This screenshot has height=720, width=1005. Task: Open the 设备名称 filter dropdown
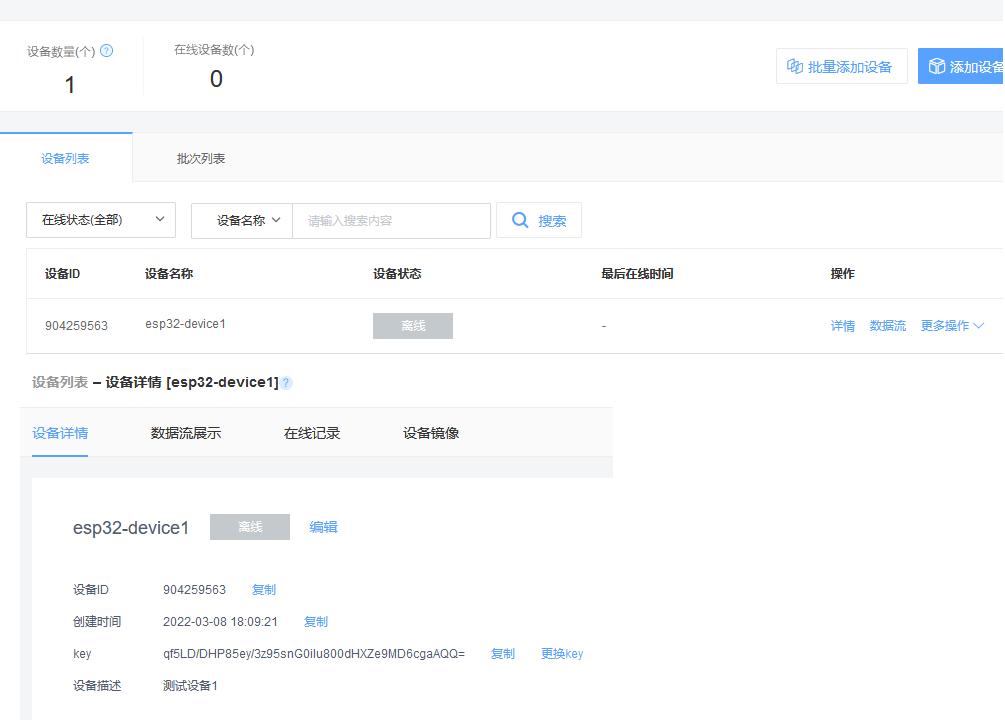pos(241,220)
